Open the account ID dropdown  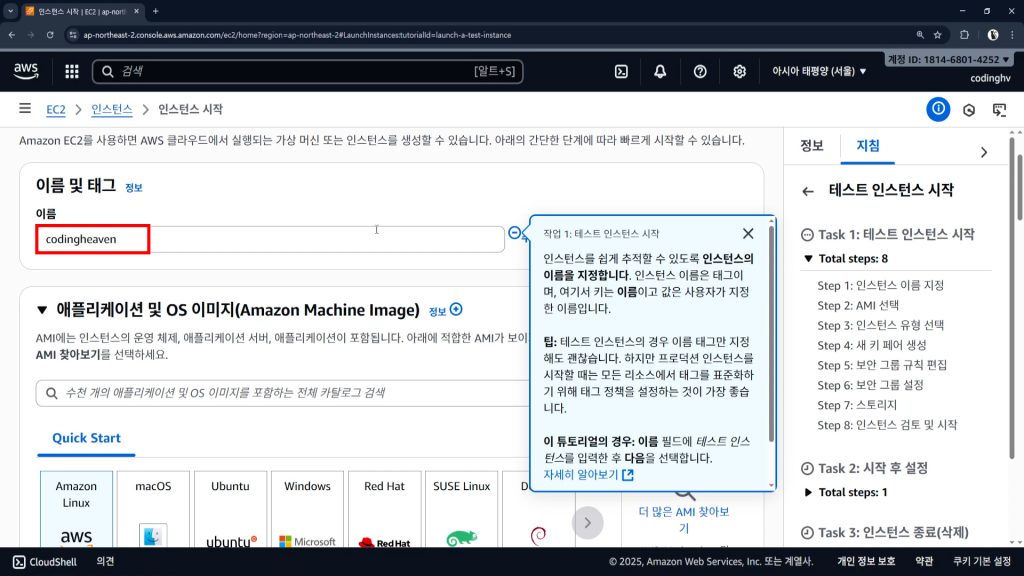point(948,59)
